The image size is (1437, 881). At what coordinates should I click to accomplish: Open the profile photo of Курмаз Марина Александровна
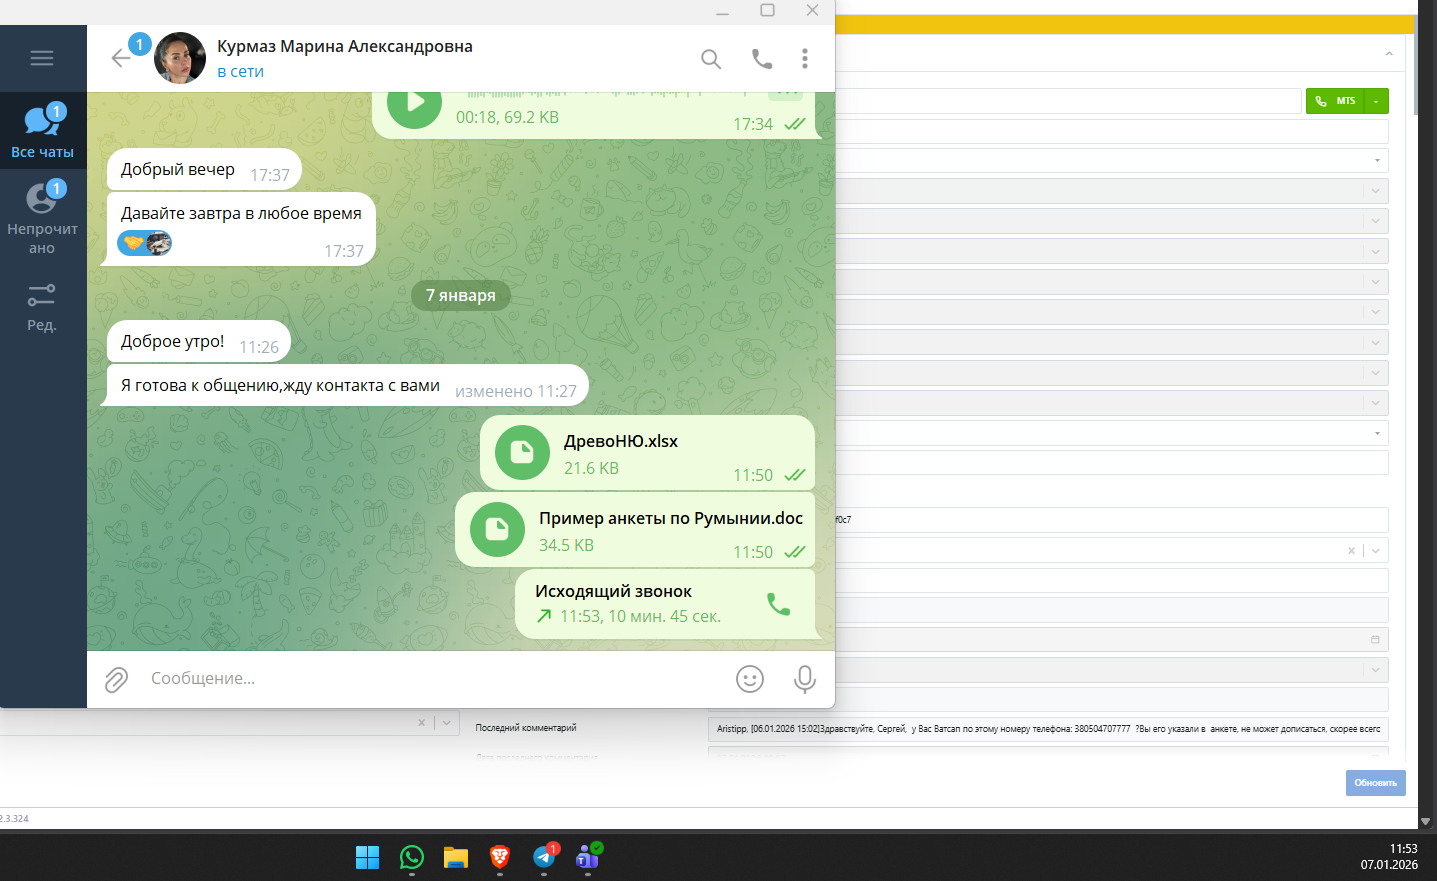pyautogui.click(x=180, y=58)
